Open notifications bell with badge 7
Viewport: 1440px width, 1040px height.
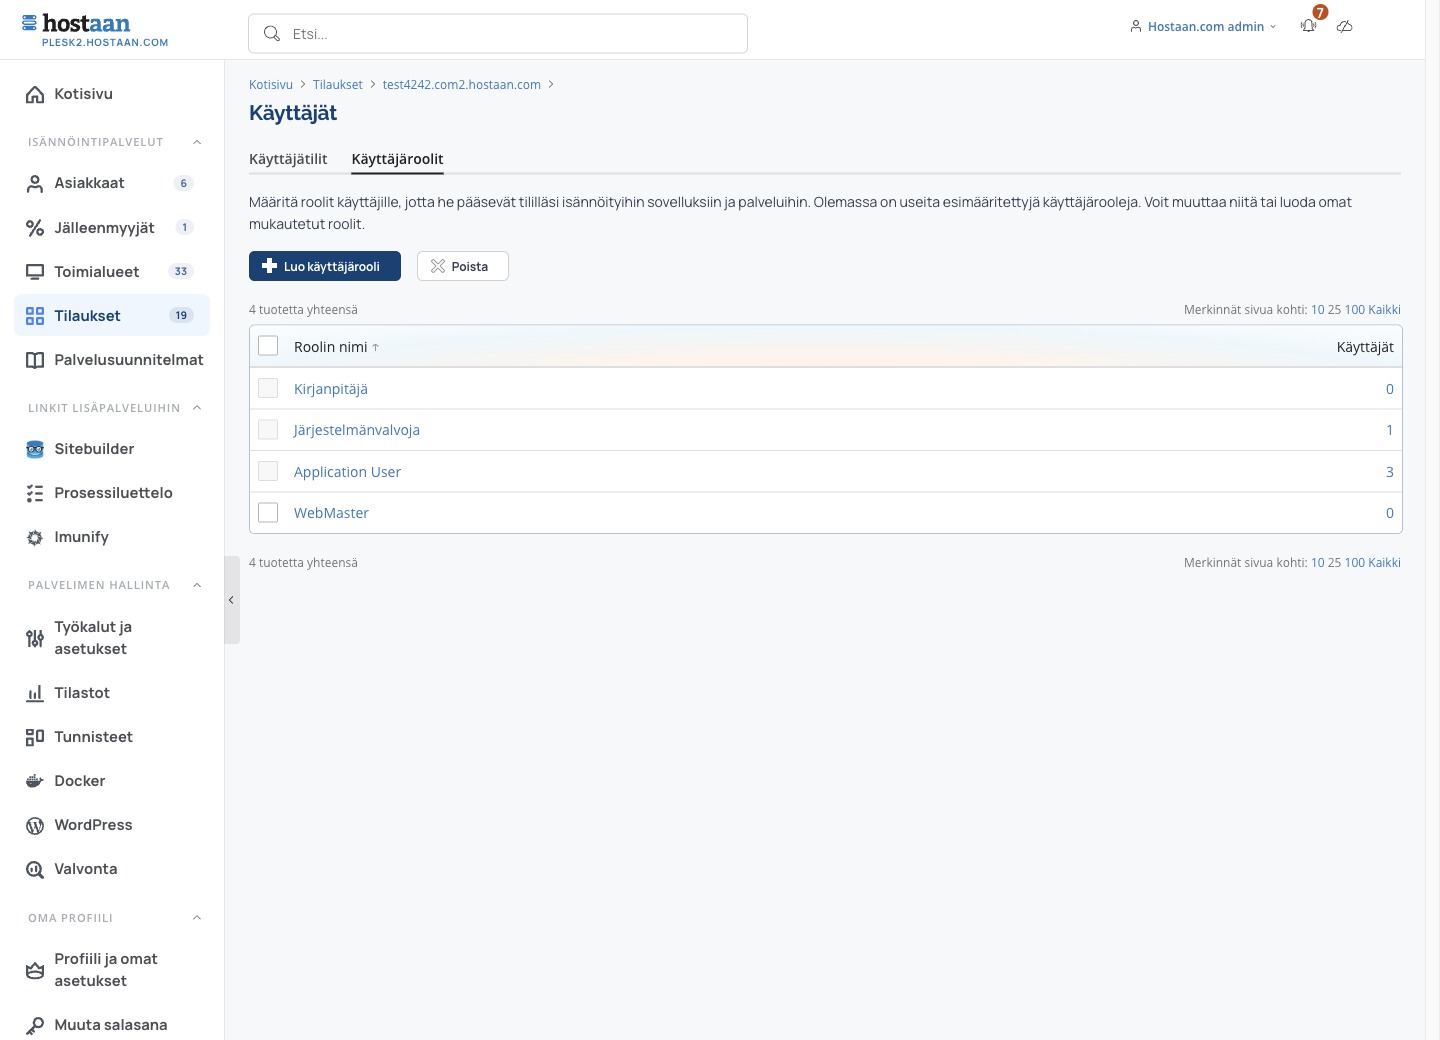pyautogui.click(x=1309, y=26)
